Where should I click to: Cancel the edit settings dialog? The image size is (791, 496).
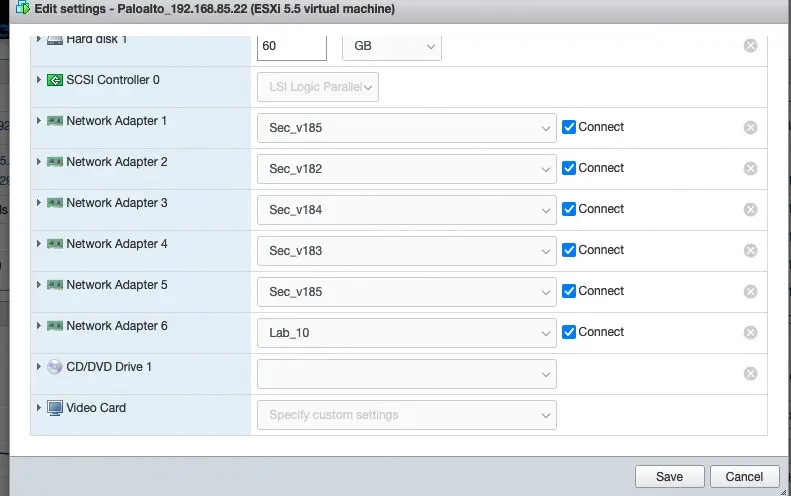744,477
